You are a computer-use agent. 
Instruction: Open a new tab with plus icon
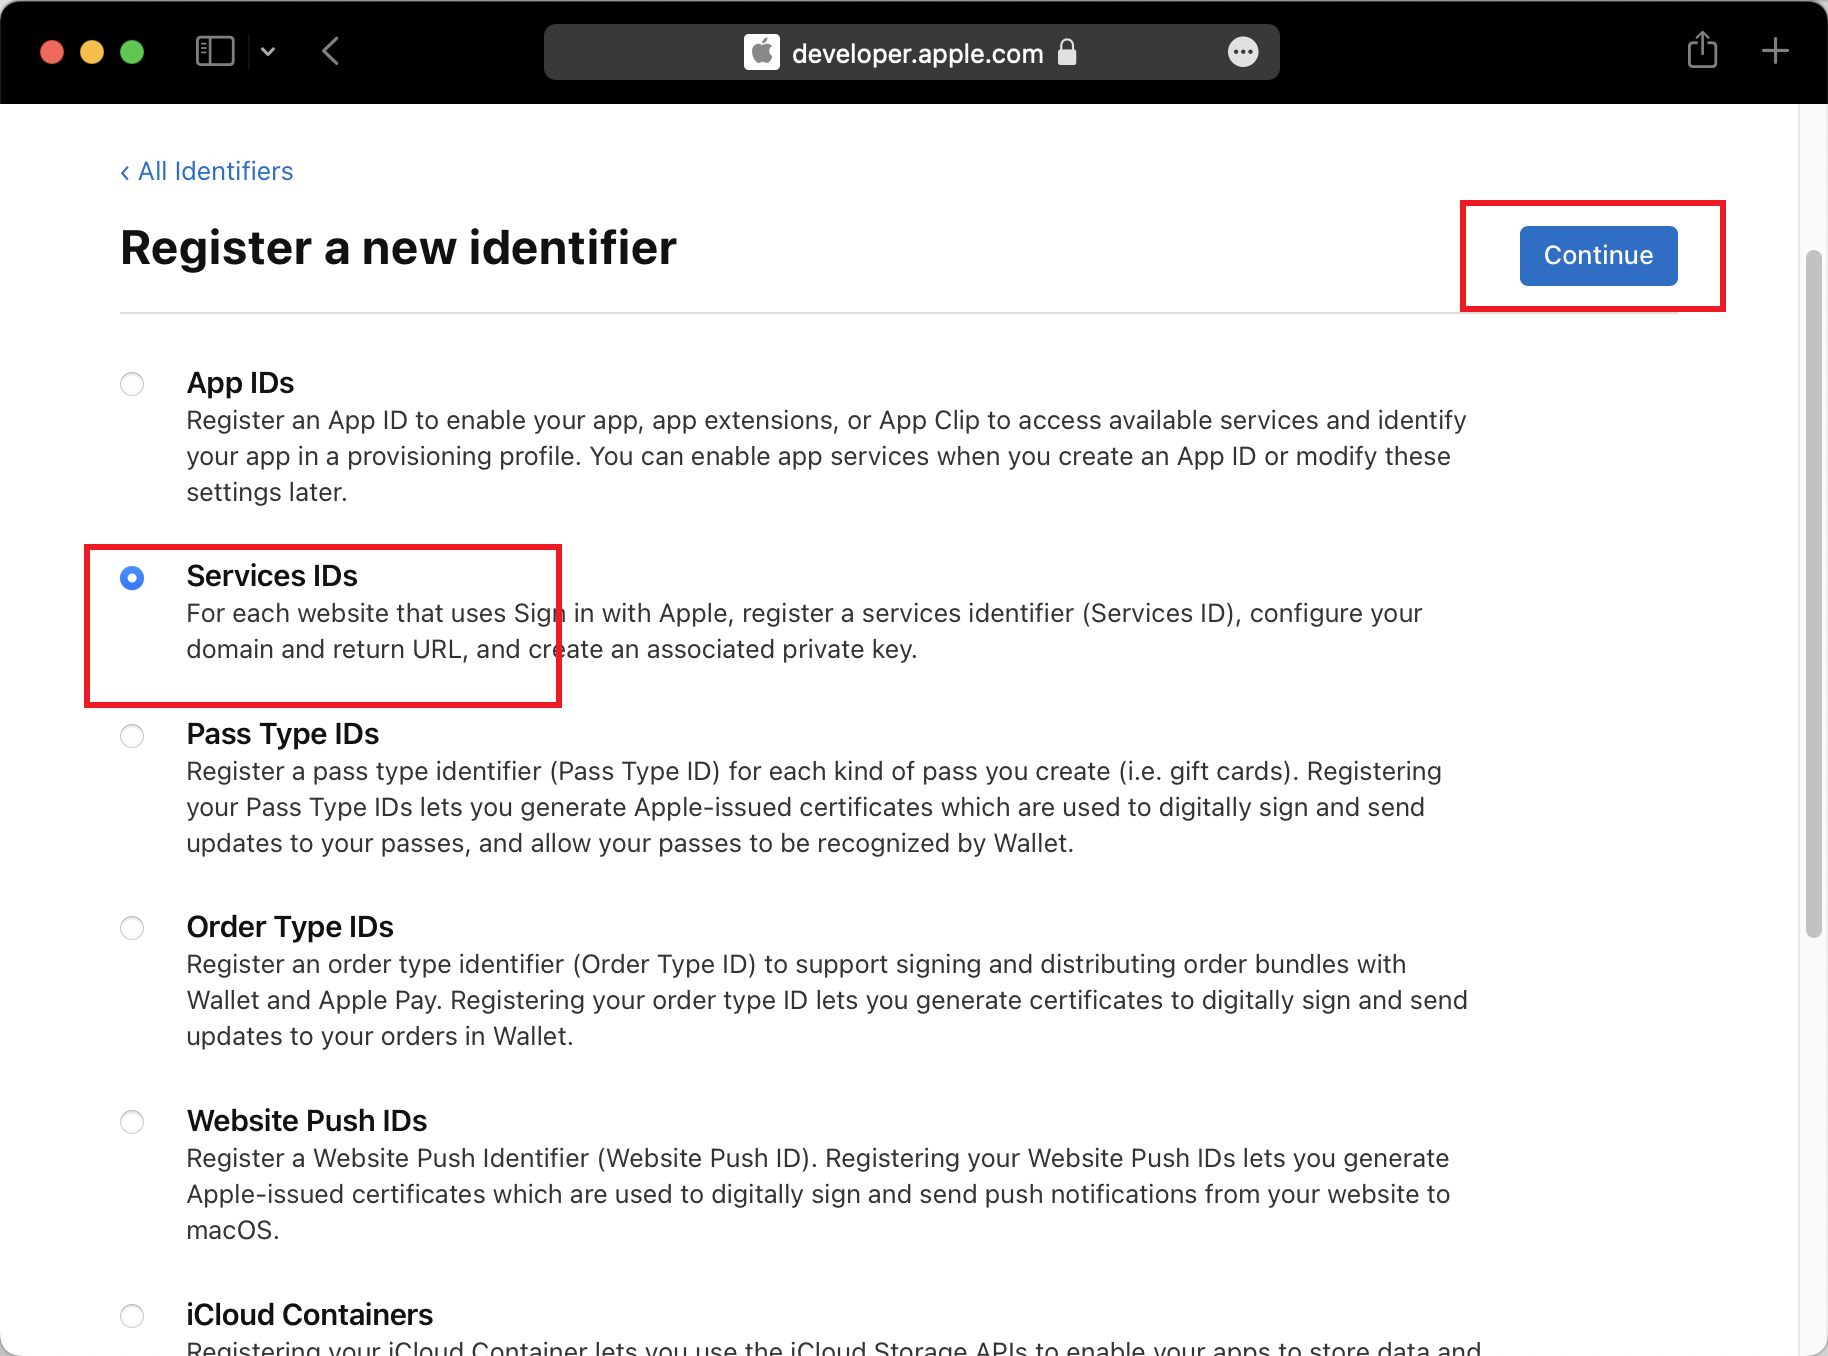[x=1775, y=50]
